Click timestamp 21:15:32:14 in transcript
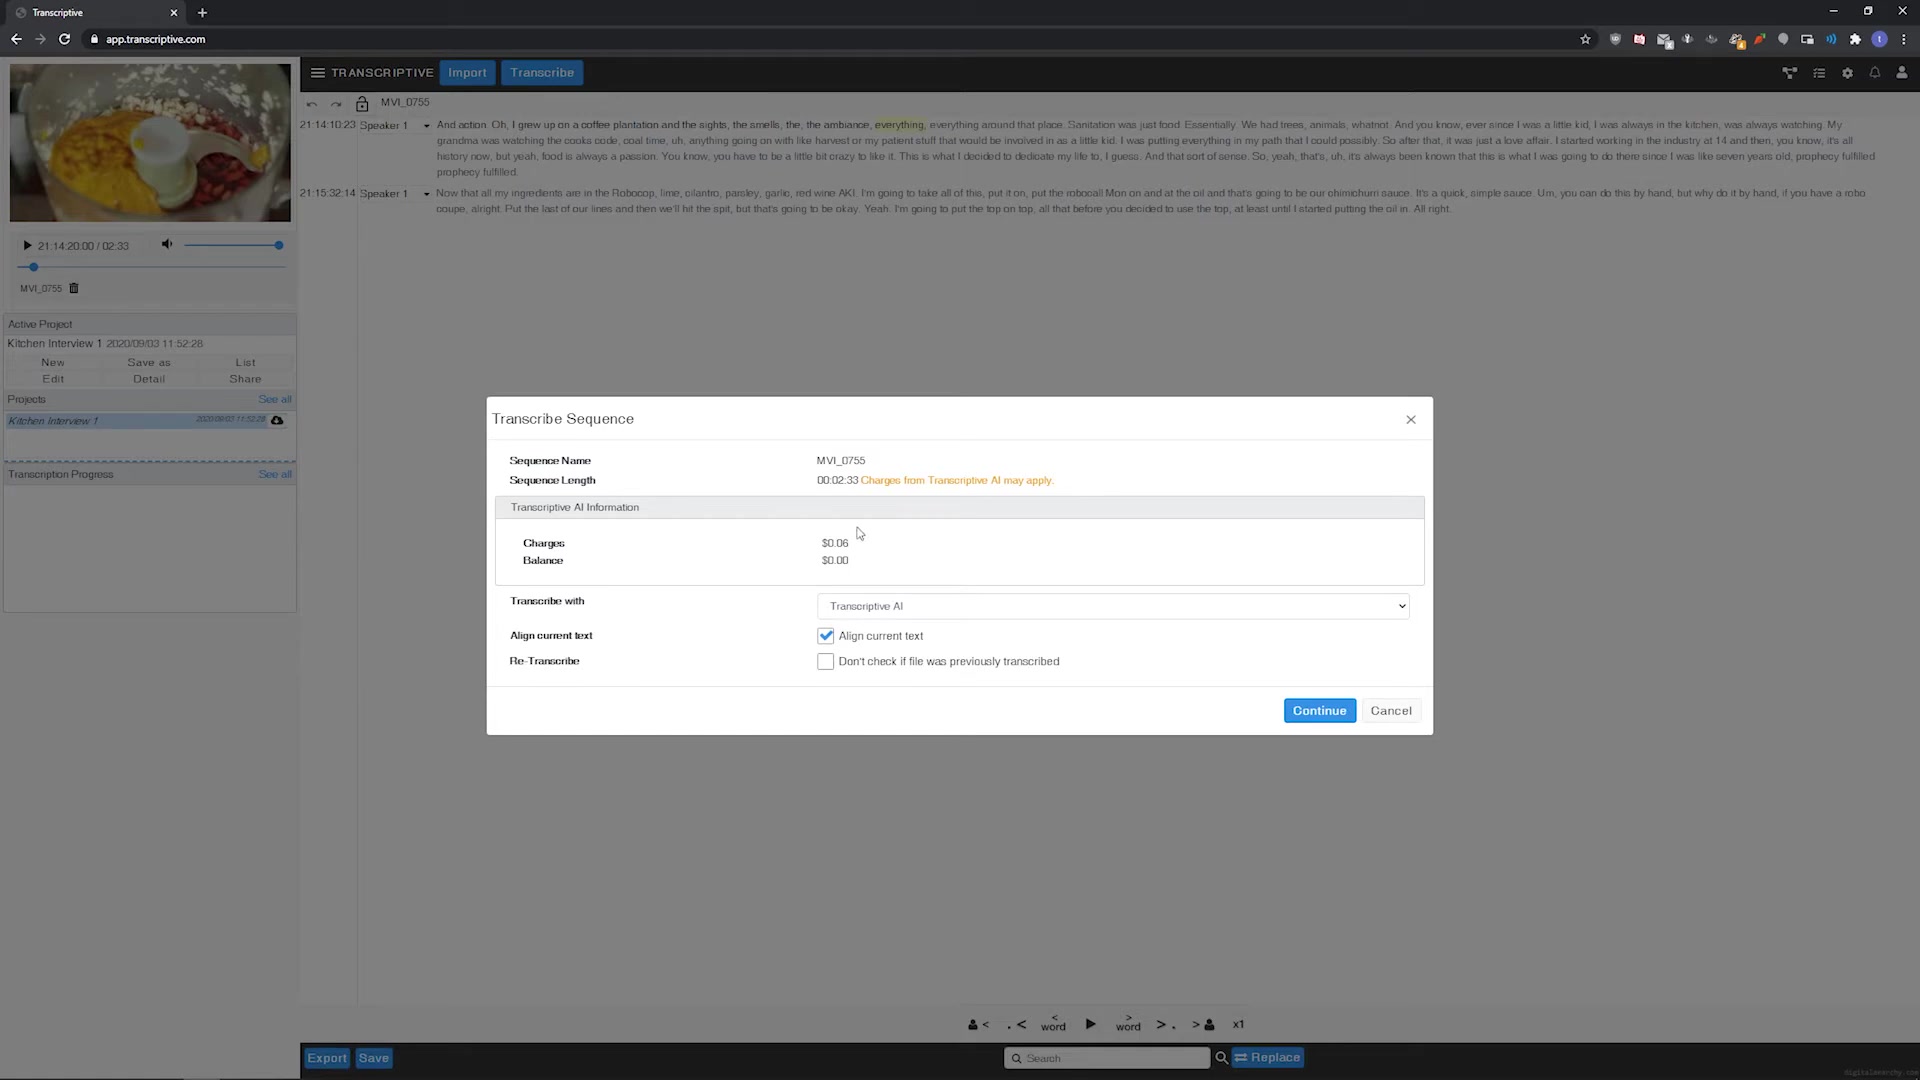Viewport: 1920px width, 1080px height. pos(327,194)
